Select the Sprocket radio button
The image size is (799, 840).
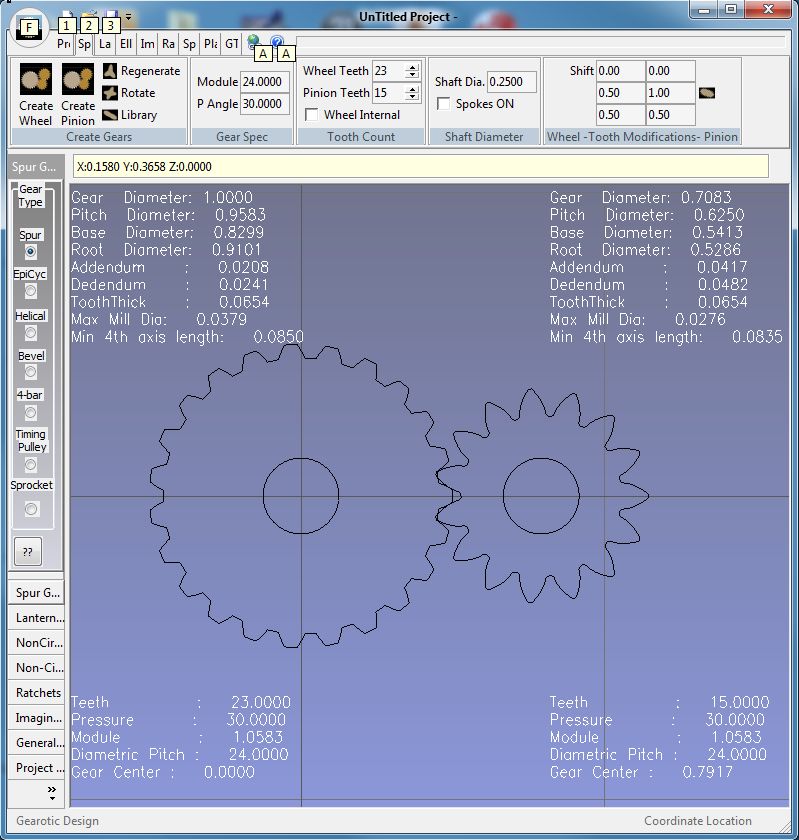pos(31,508)
